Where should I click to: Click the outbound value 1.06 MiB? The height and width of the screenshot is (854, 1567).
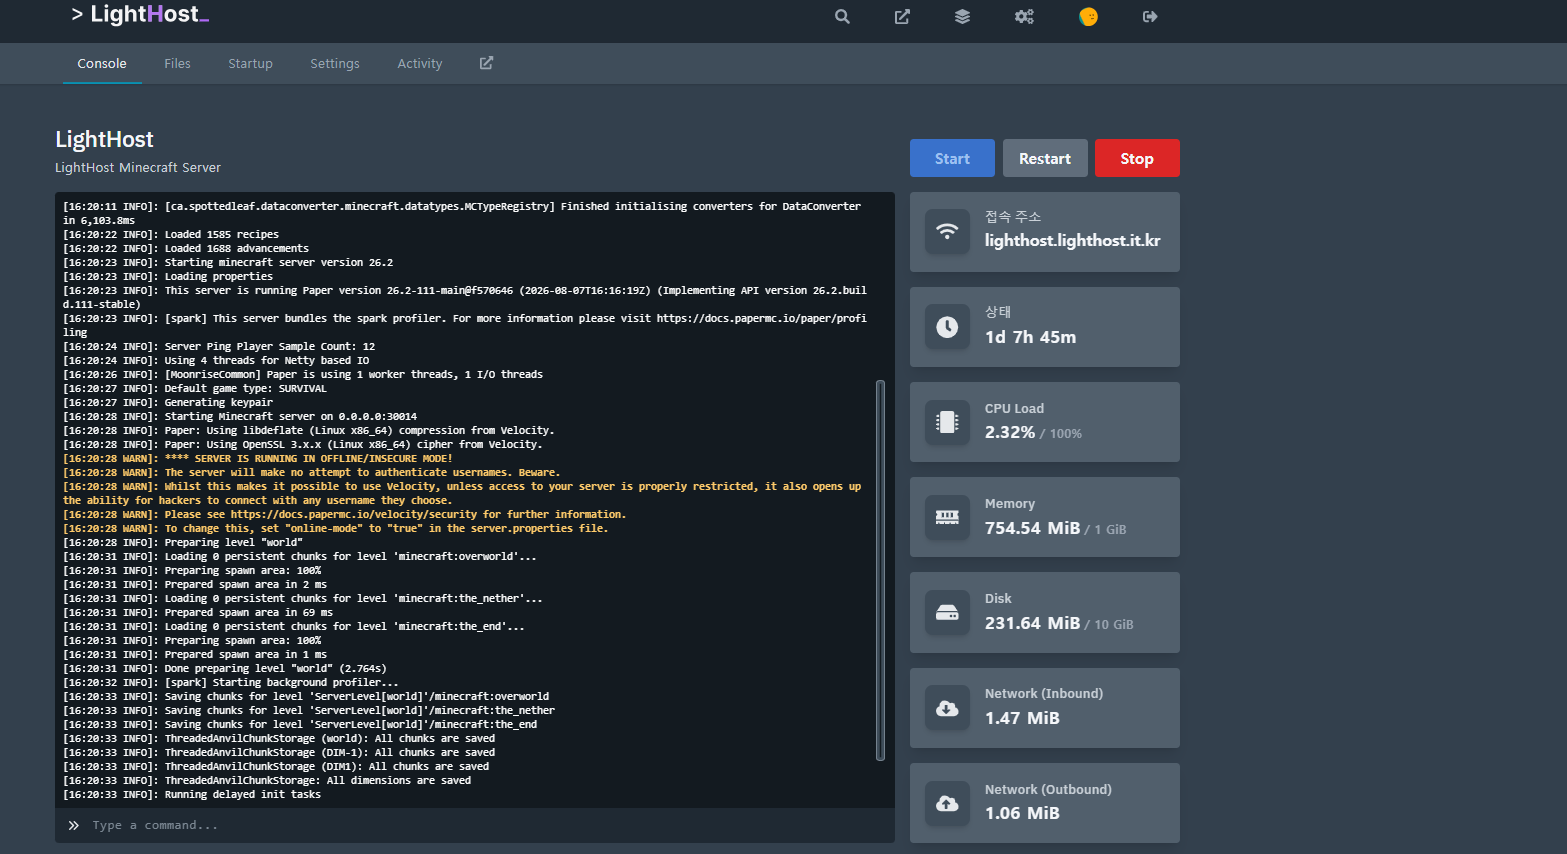tap(1022, 813)
